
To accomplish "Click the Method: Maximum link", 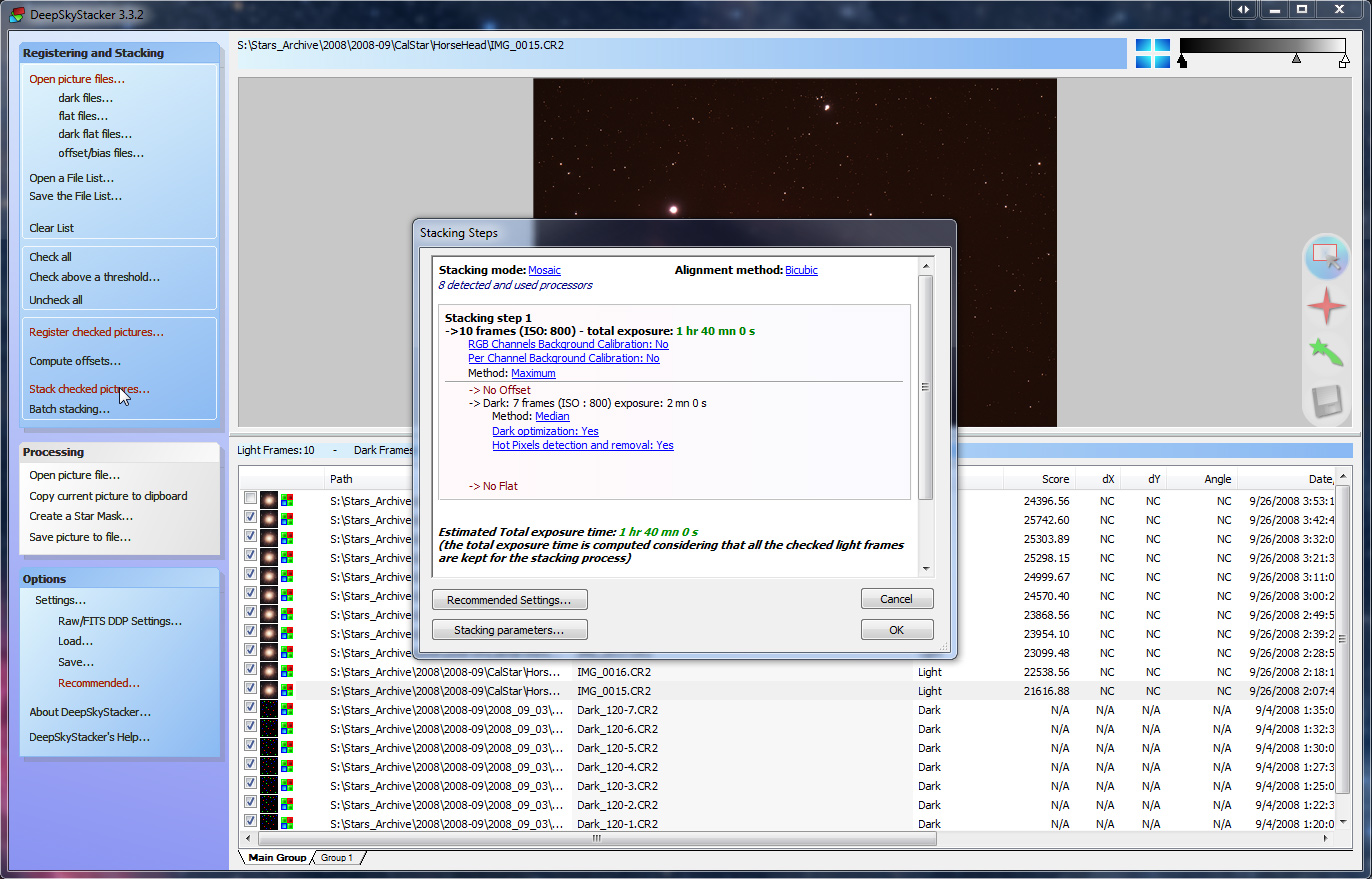I will point(533,373).
